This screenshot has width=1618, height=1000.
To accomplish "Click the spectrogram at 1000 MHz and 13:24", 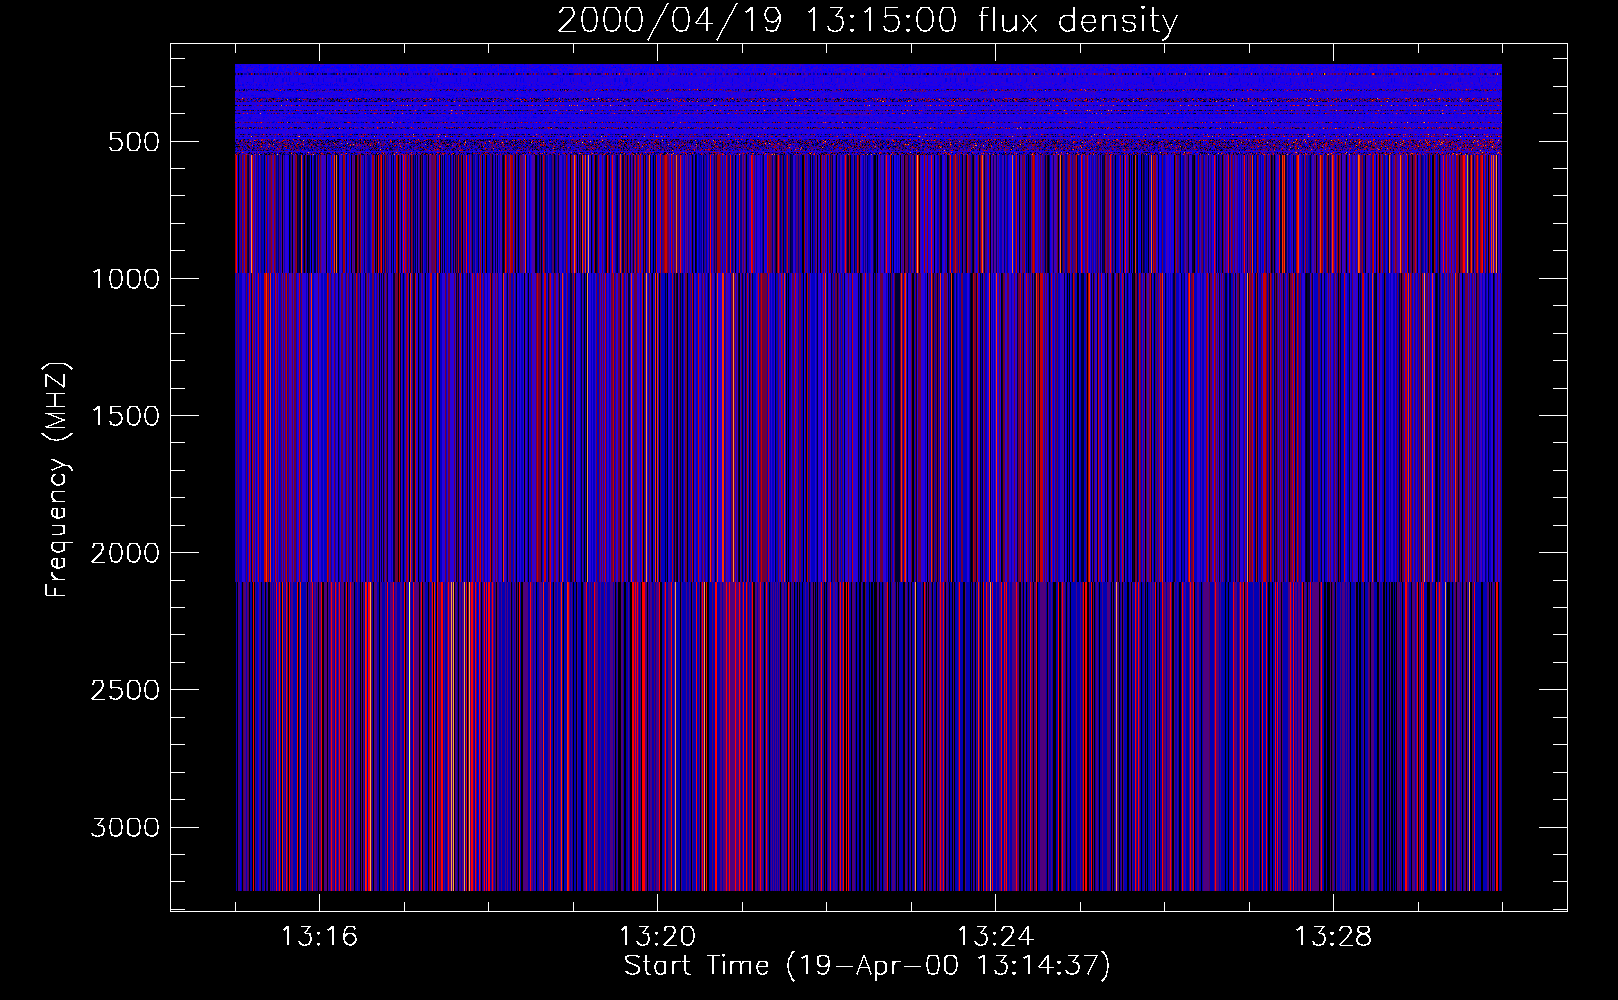I will (x=995, y=278).
